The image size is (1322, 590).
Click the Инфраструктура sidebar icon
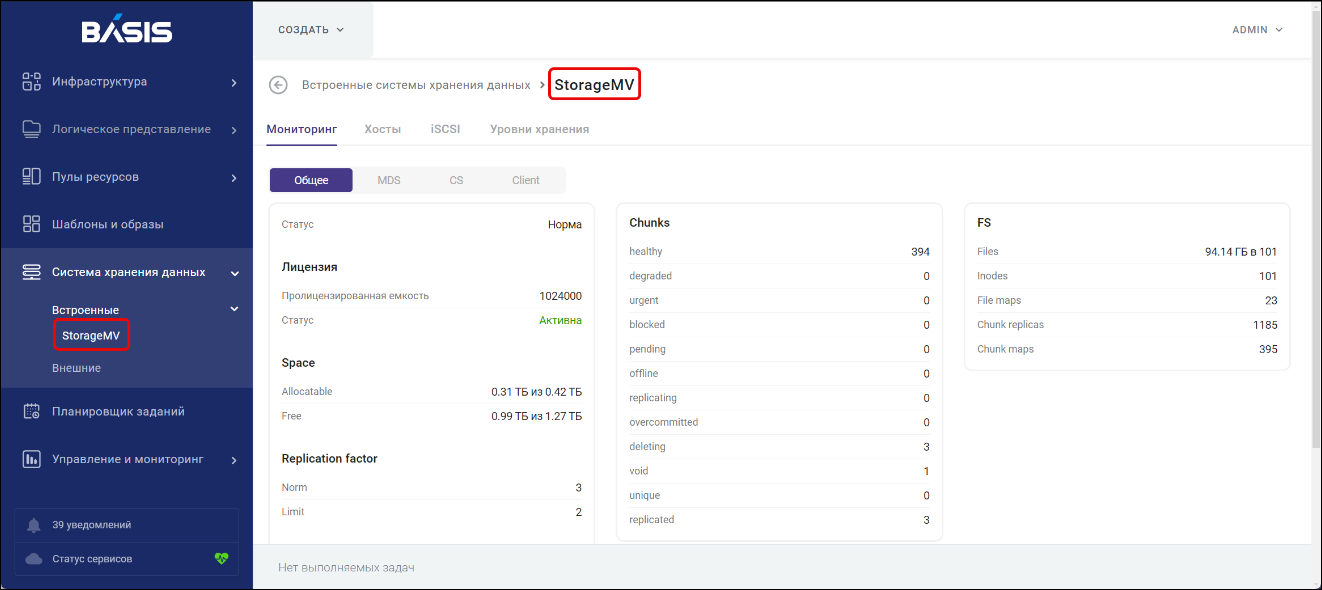(31, 82)
